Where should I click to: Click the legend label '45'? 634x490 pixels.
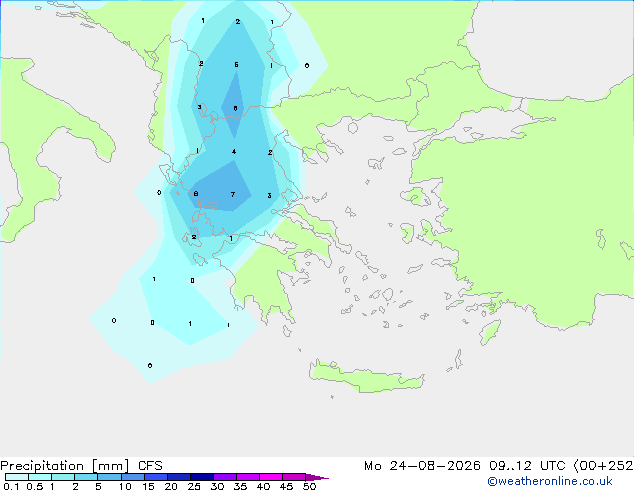(286, 486)
